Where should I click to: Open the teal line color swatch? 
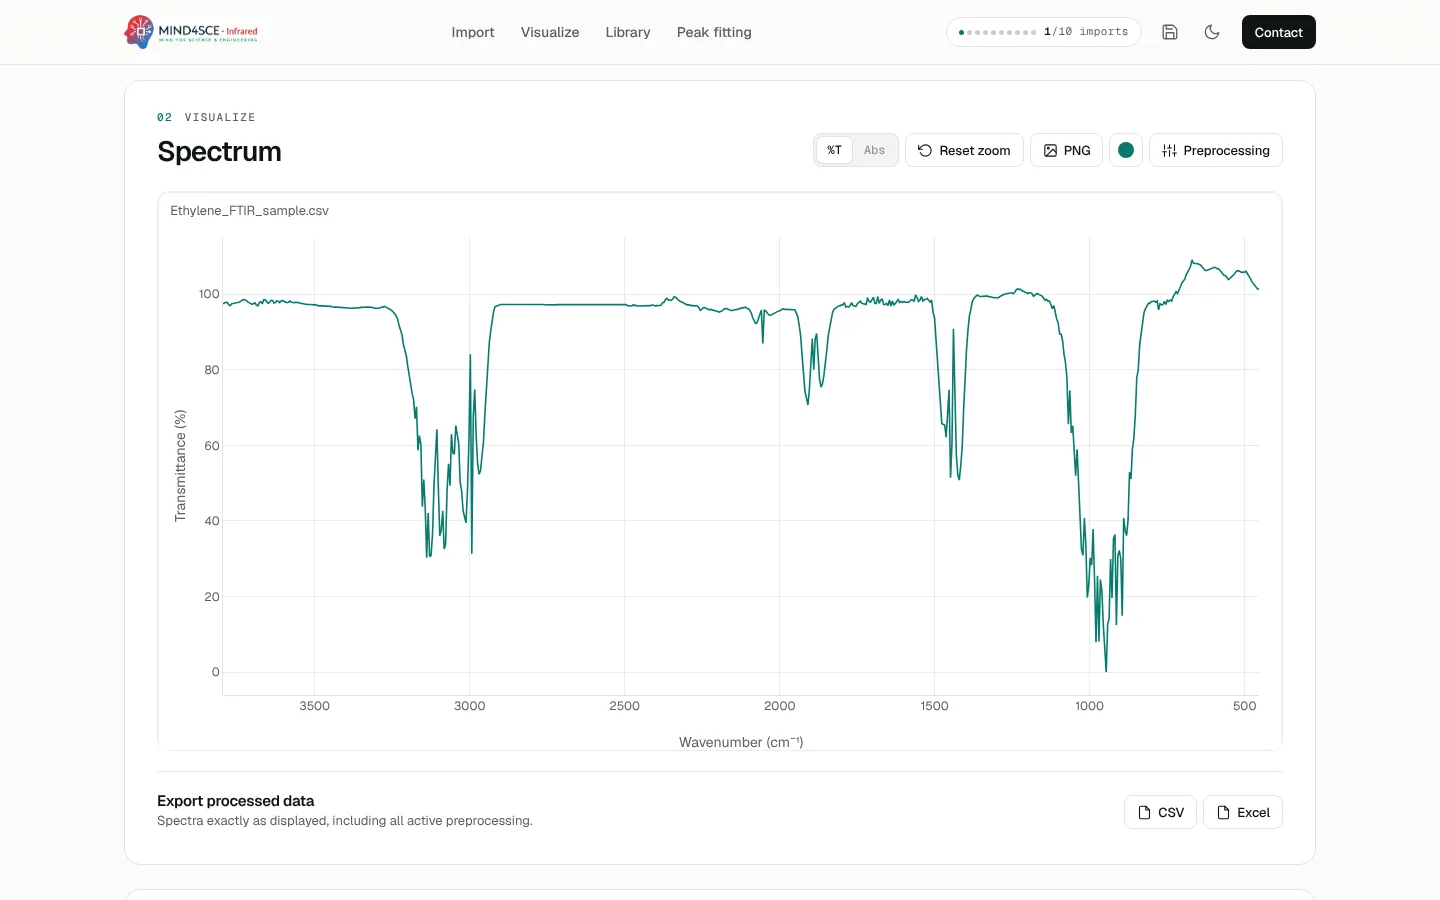coord(1126,150)
